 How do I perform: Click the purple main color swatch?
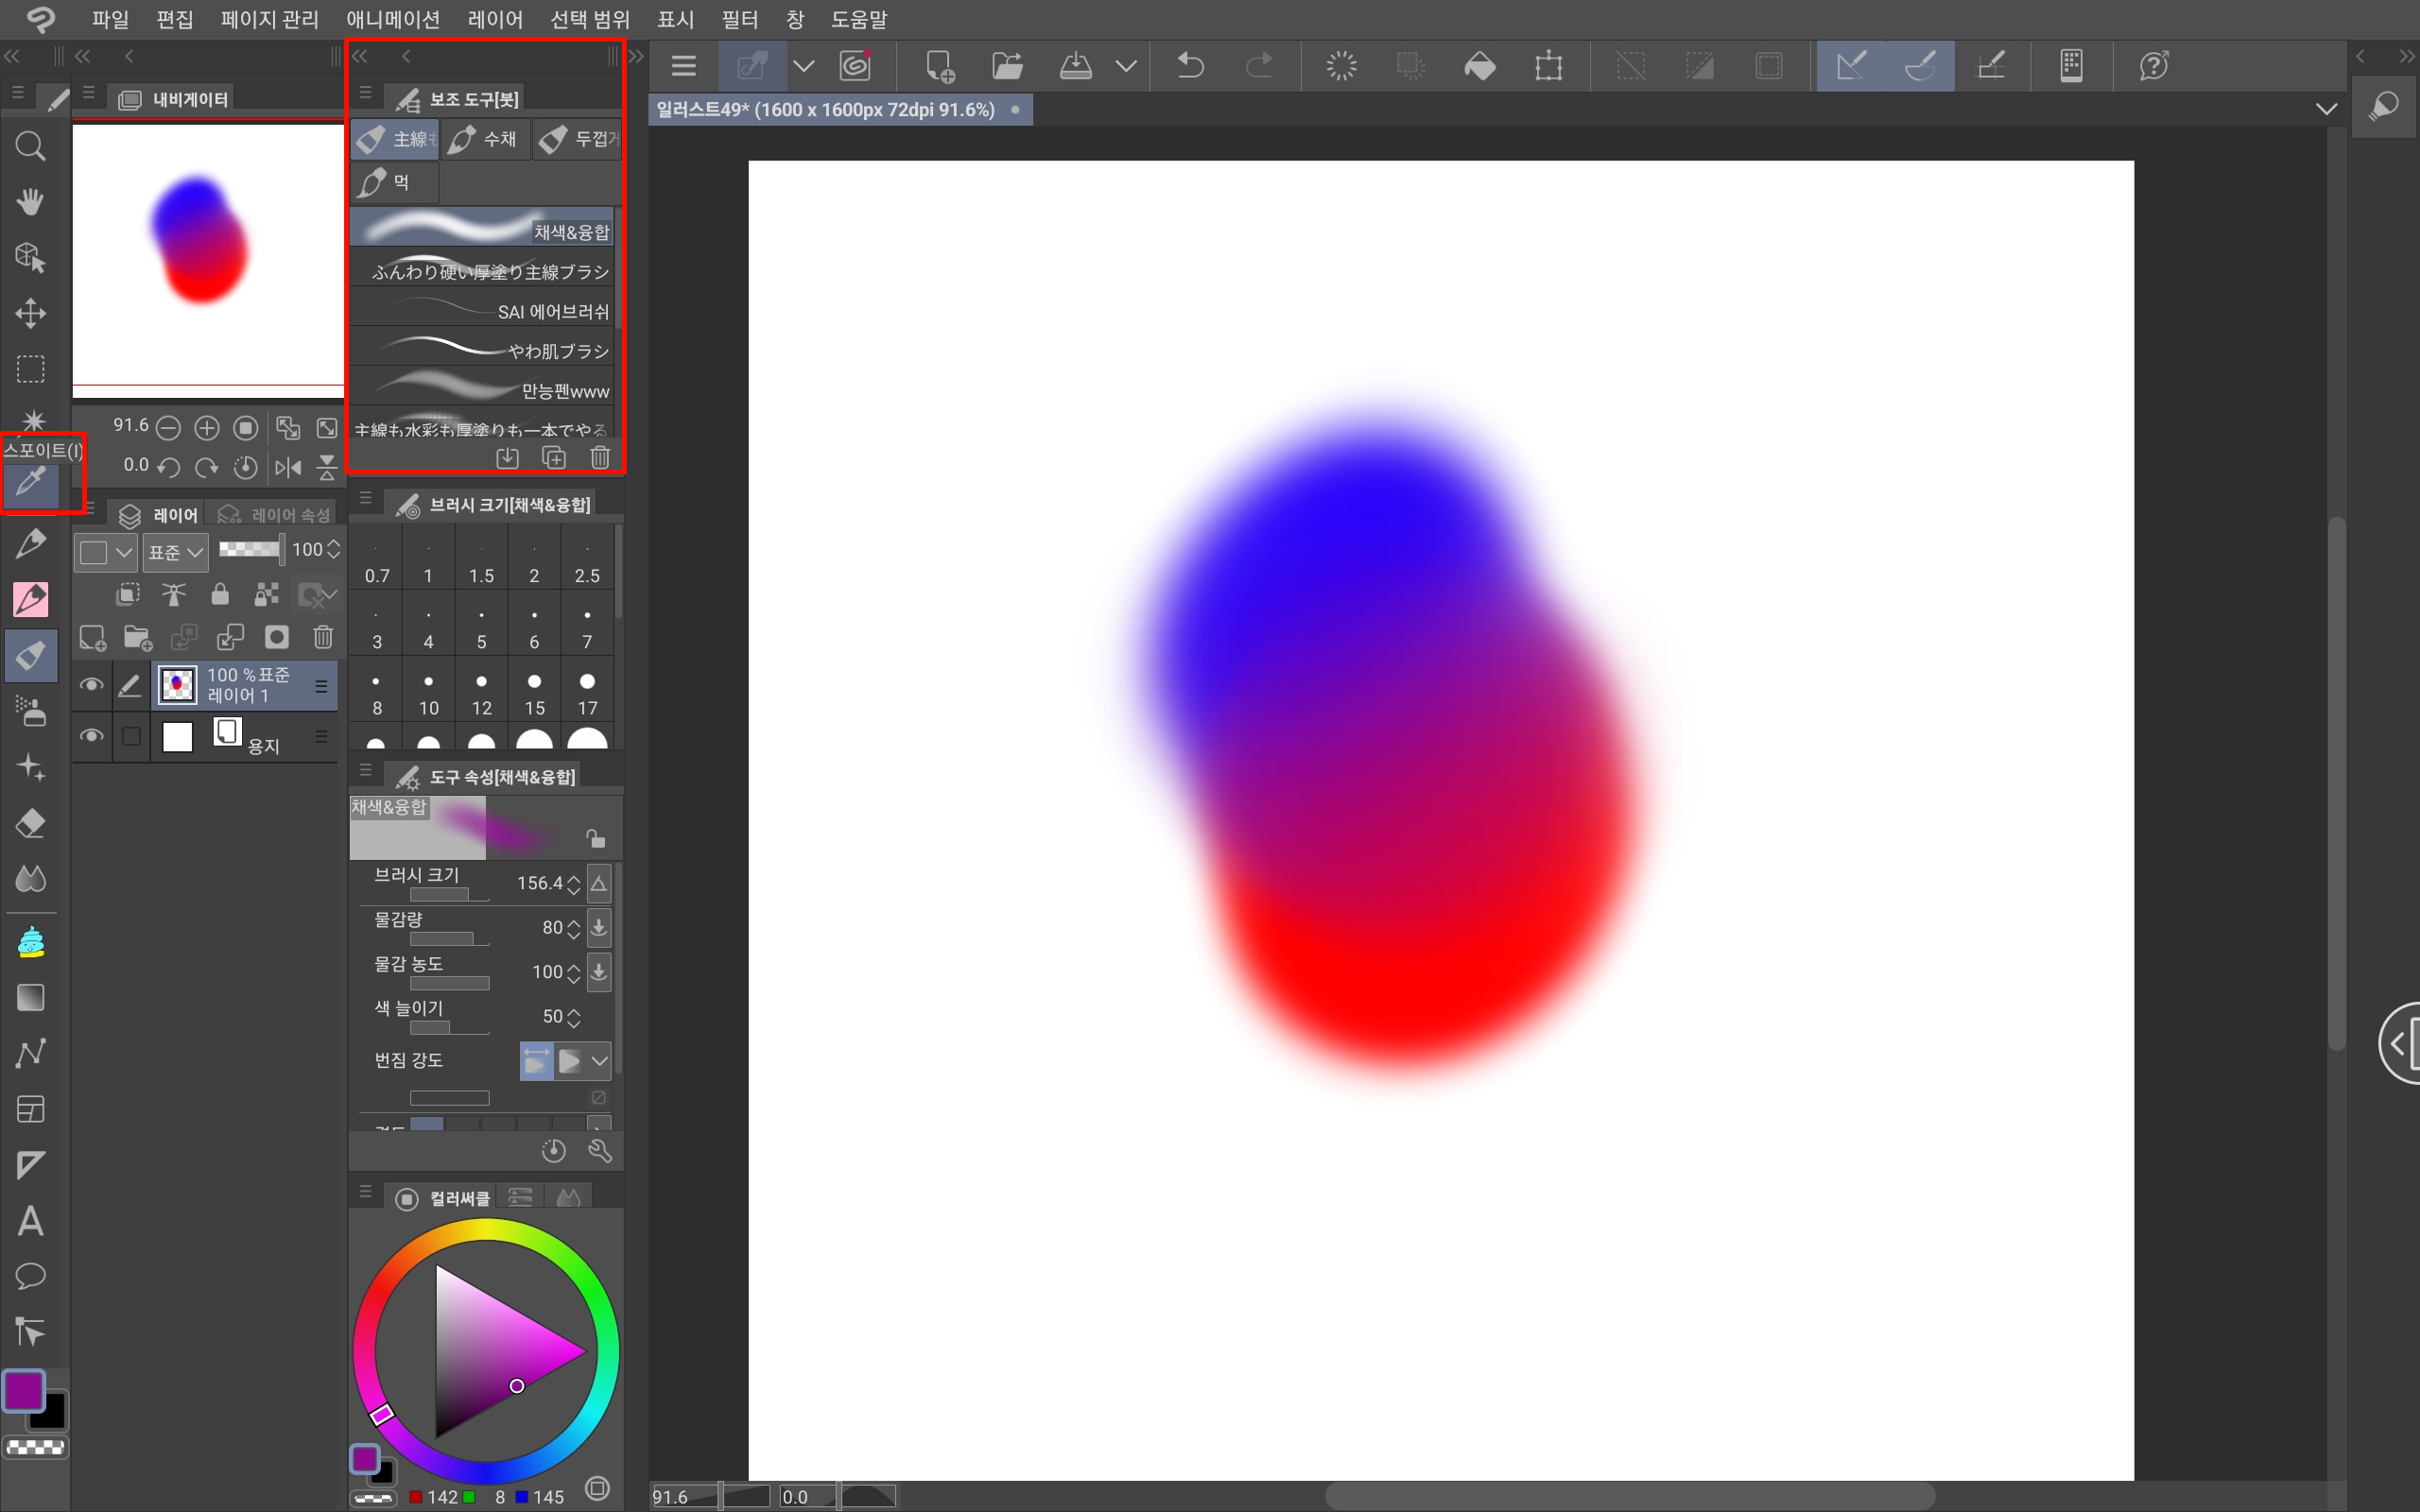point(23,1390)
